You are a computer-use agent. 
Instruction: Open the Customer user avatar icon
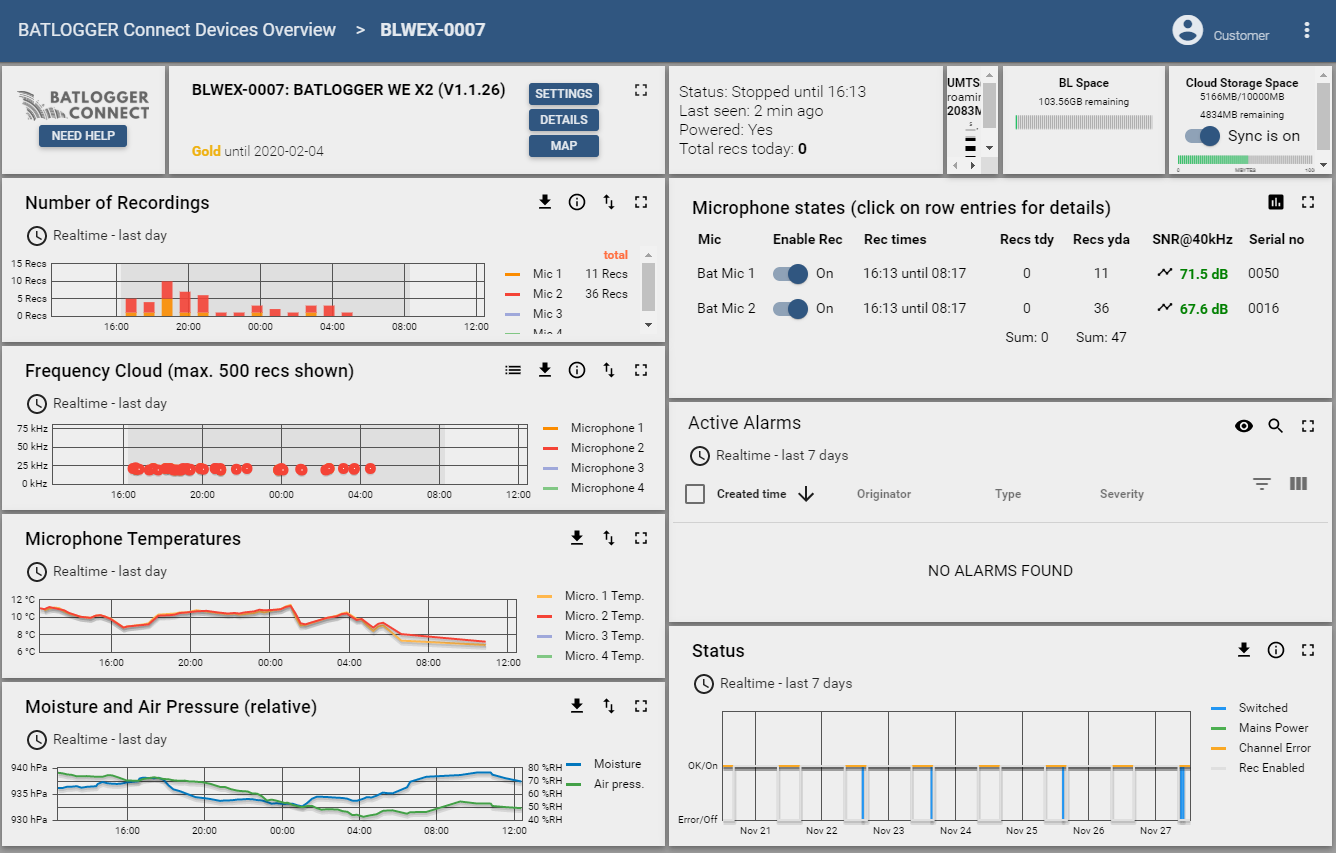[1187, 30]
